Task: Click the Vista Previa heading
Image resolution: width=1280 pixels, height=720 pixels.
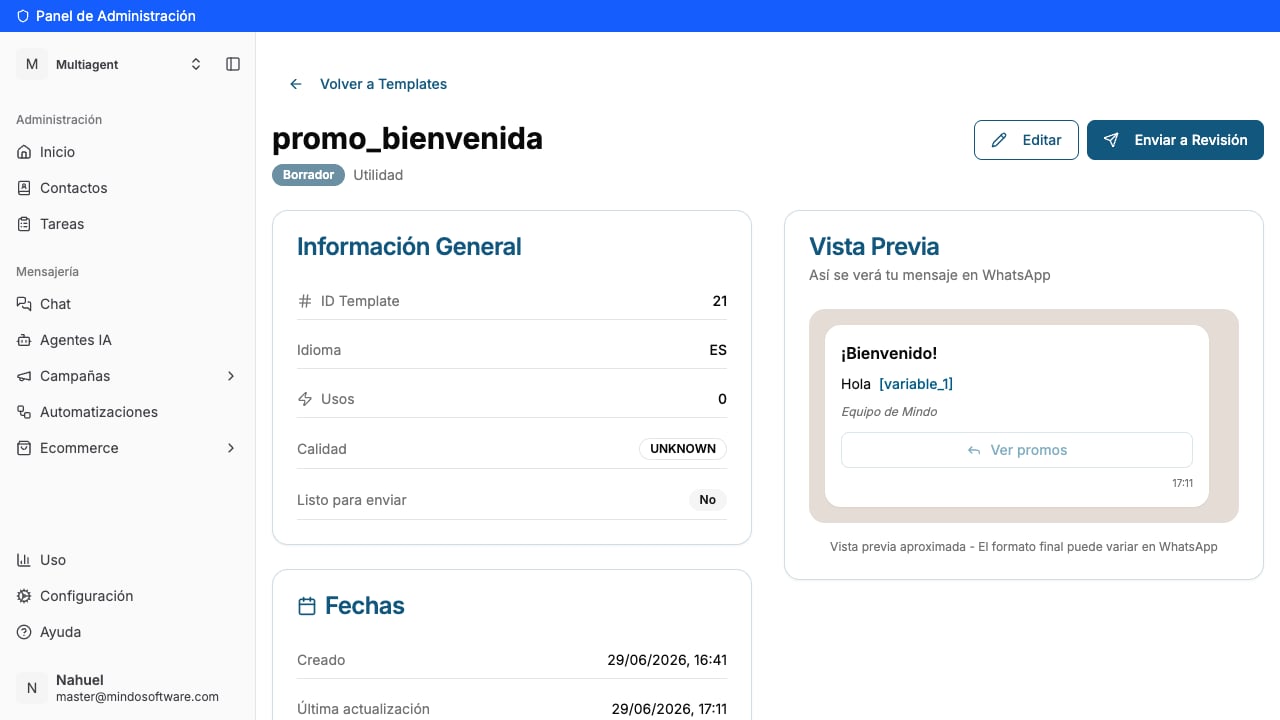Action: (874, 247)
